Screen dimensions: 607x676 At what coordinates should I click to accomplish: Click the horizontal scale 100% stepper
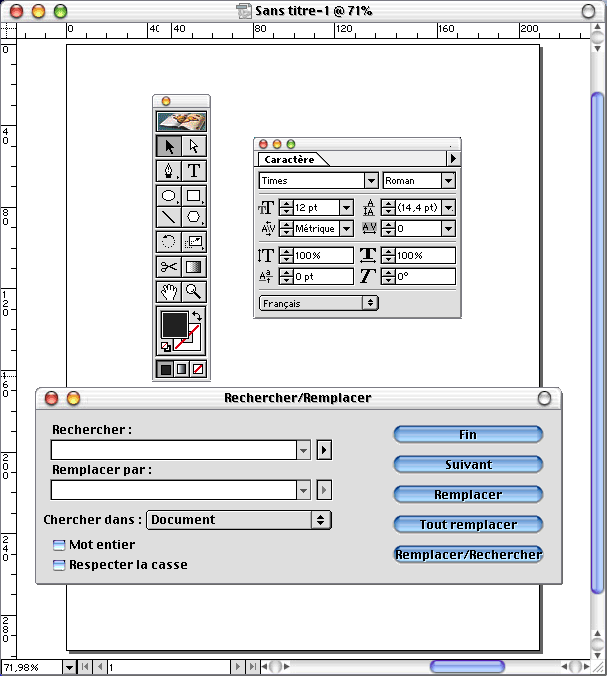tap(388, 255)
